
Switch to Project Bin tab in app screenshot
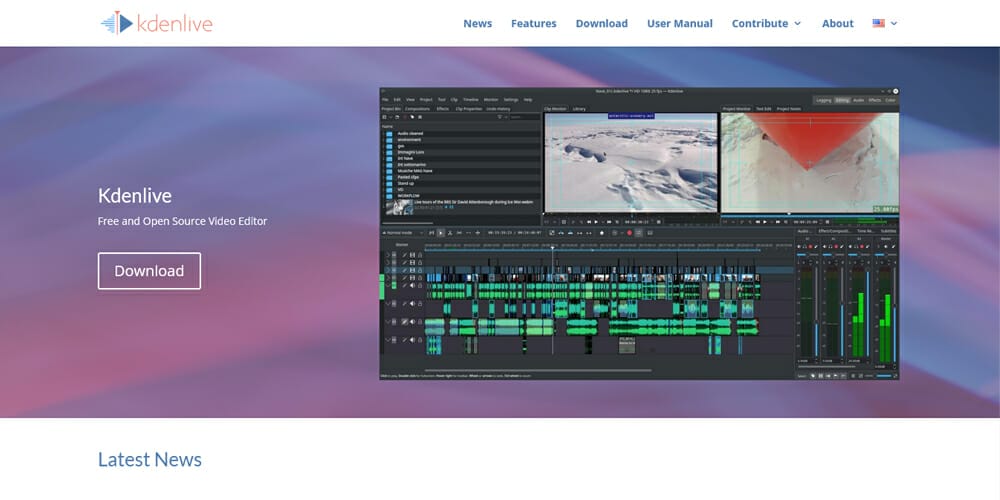tap(391, 109)
